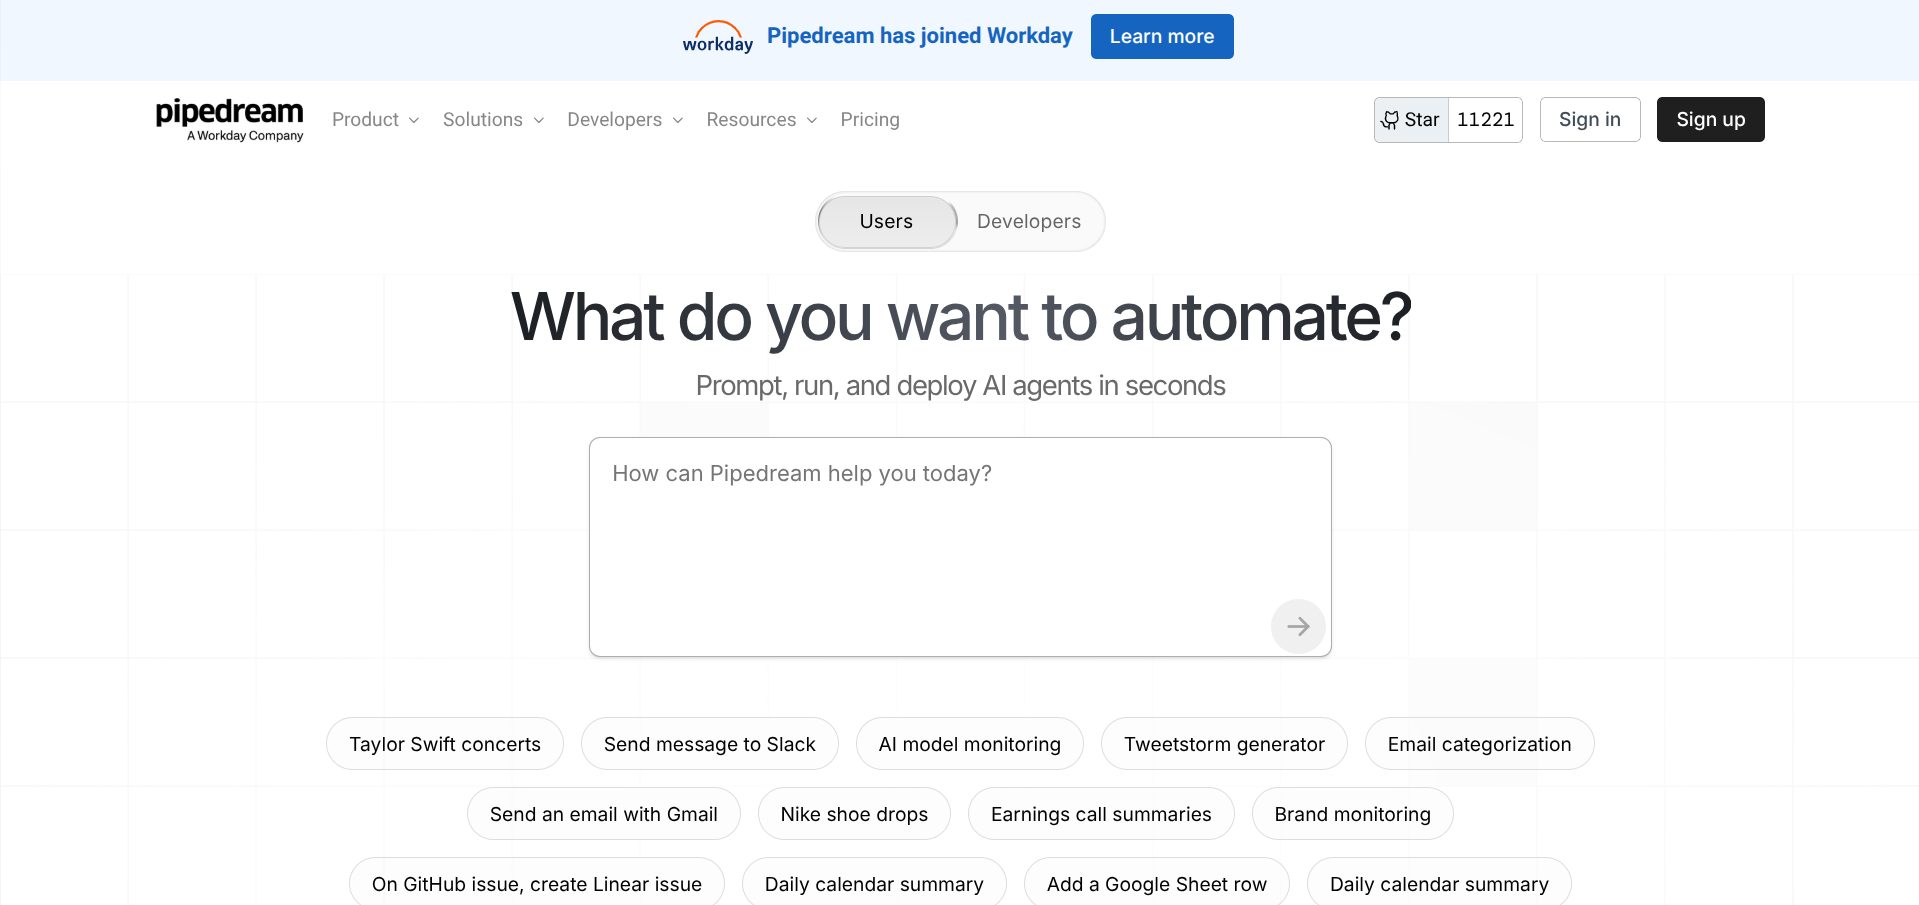Switch to the Users toggle option
The width and height of the screenshot is (1919, 905).
[x=886, y=221]
